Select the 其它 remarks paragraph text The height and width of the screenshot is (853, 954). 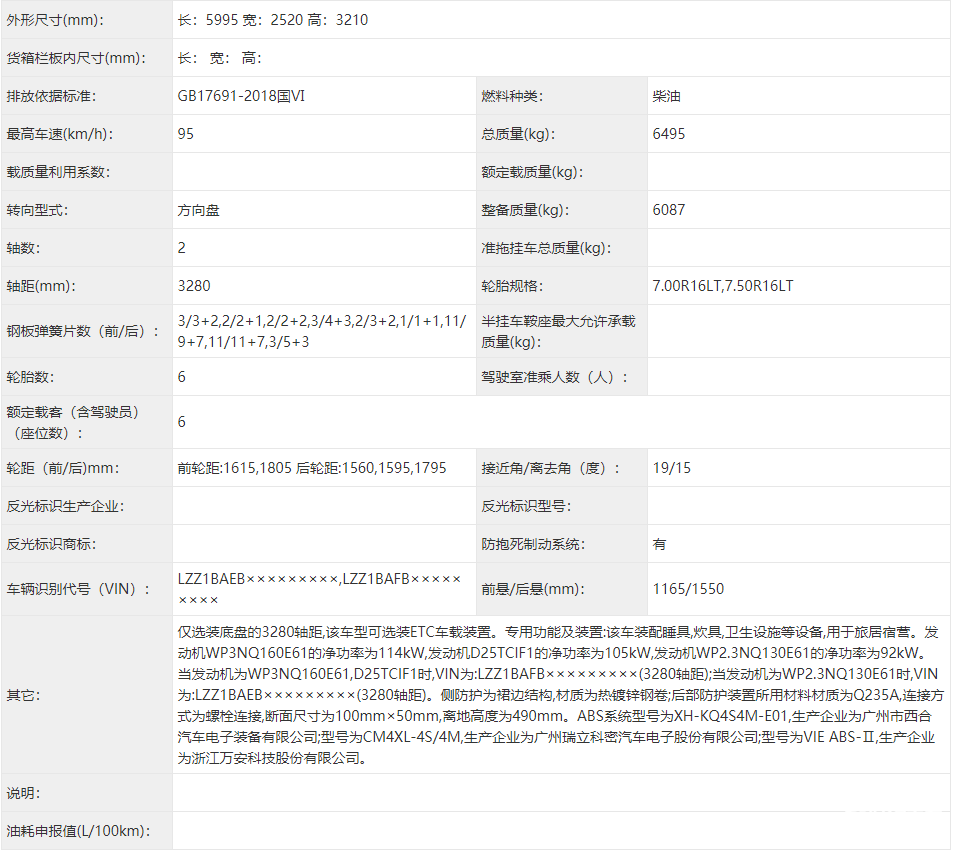[560, 695]
